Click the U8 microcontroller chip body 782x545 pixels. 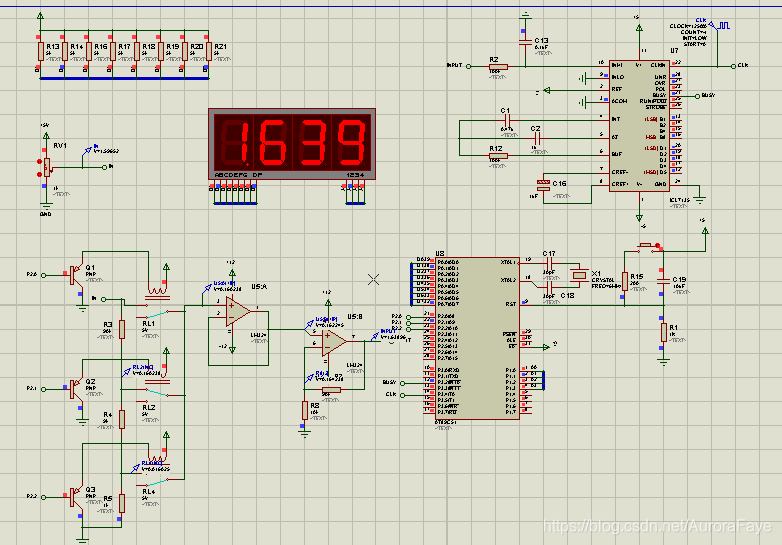(477, 338)
